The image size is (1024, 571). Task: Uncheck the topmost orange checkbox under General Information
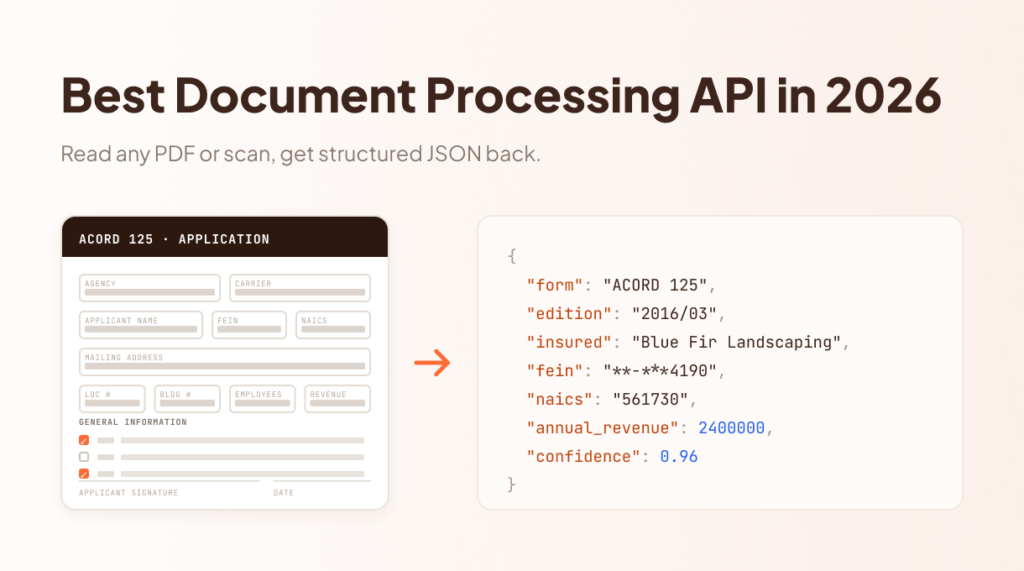(x=84, y=440)
